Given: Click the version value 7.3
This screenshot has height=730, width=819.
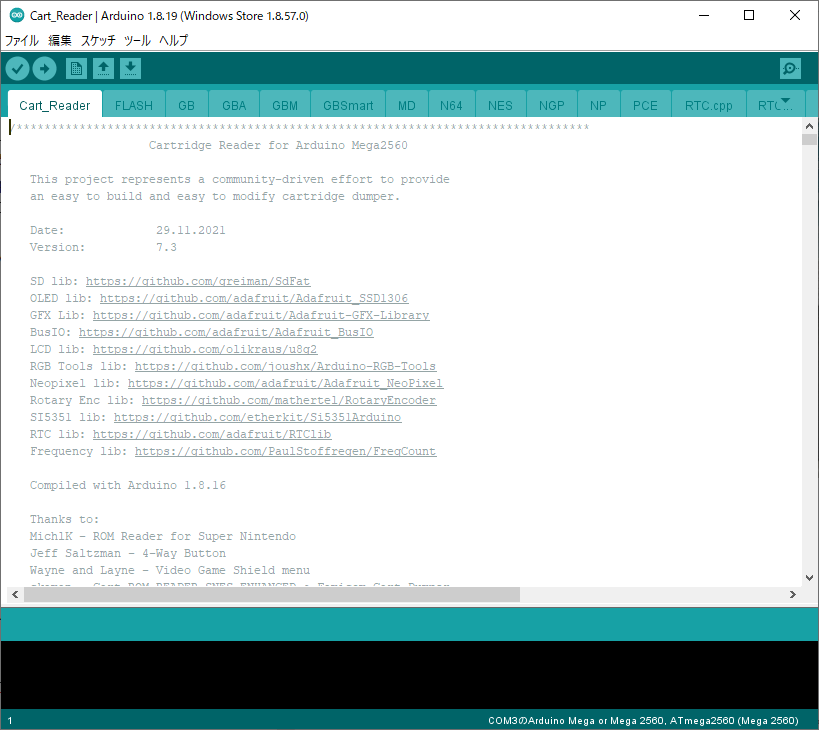Looking at the screenshot, I should [x=166, y=247].
